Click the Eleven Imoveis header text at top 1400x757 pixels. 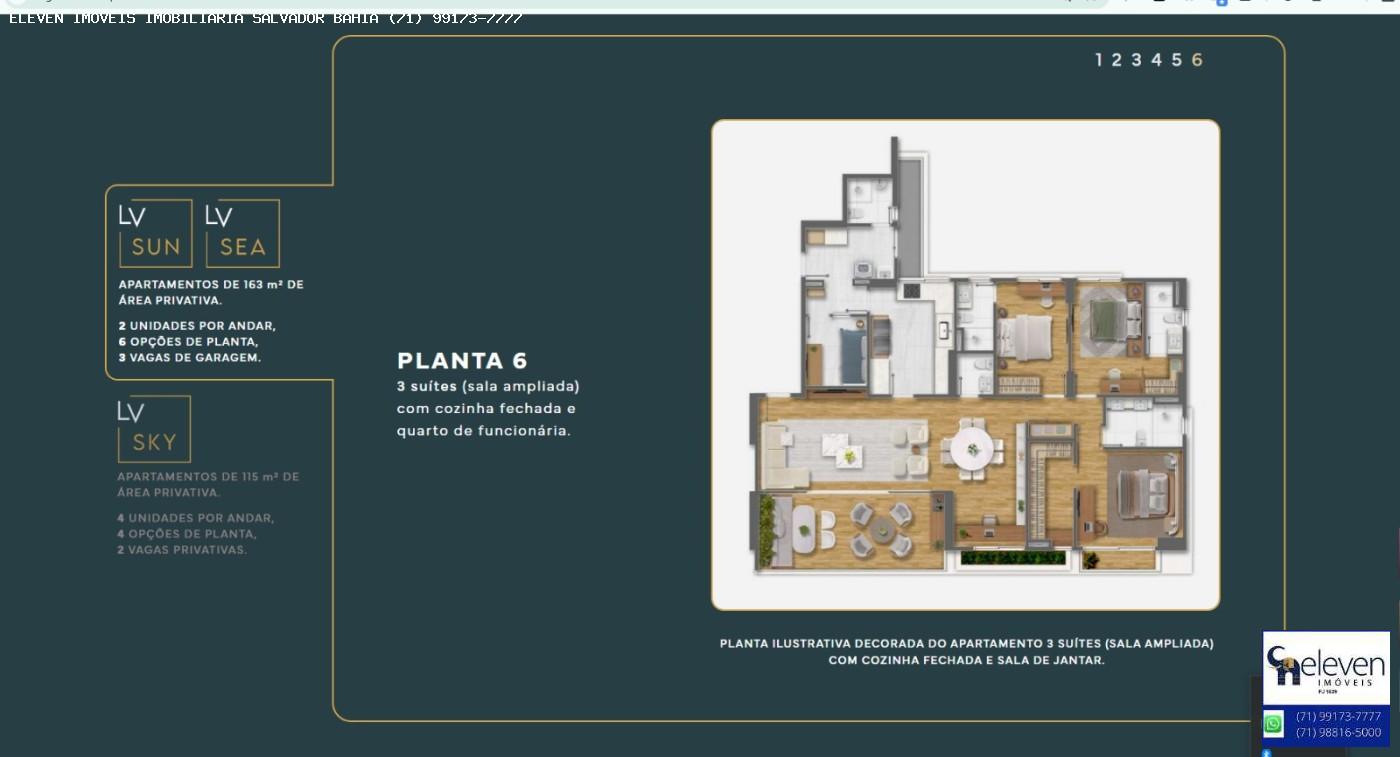point(265,18)
